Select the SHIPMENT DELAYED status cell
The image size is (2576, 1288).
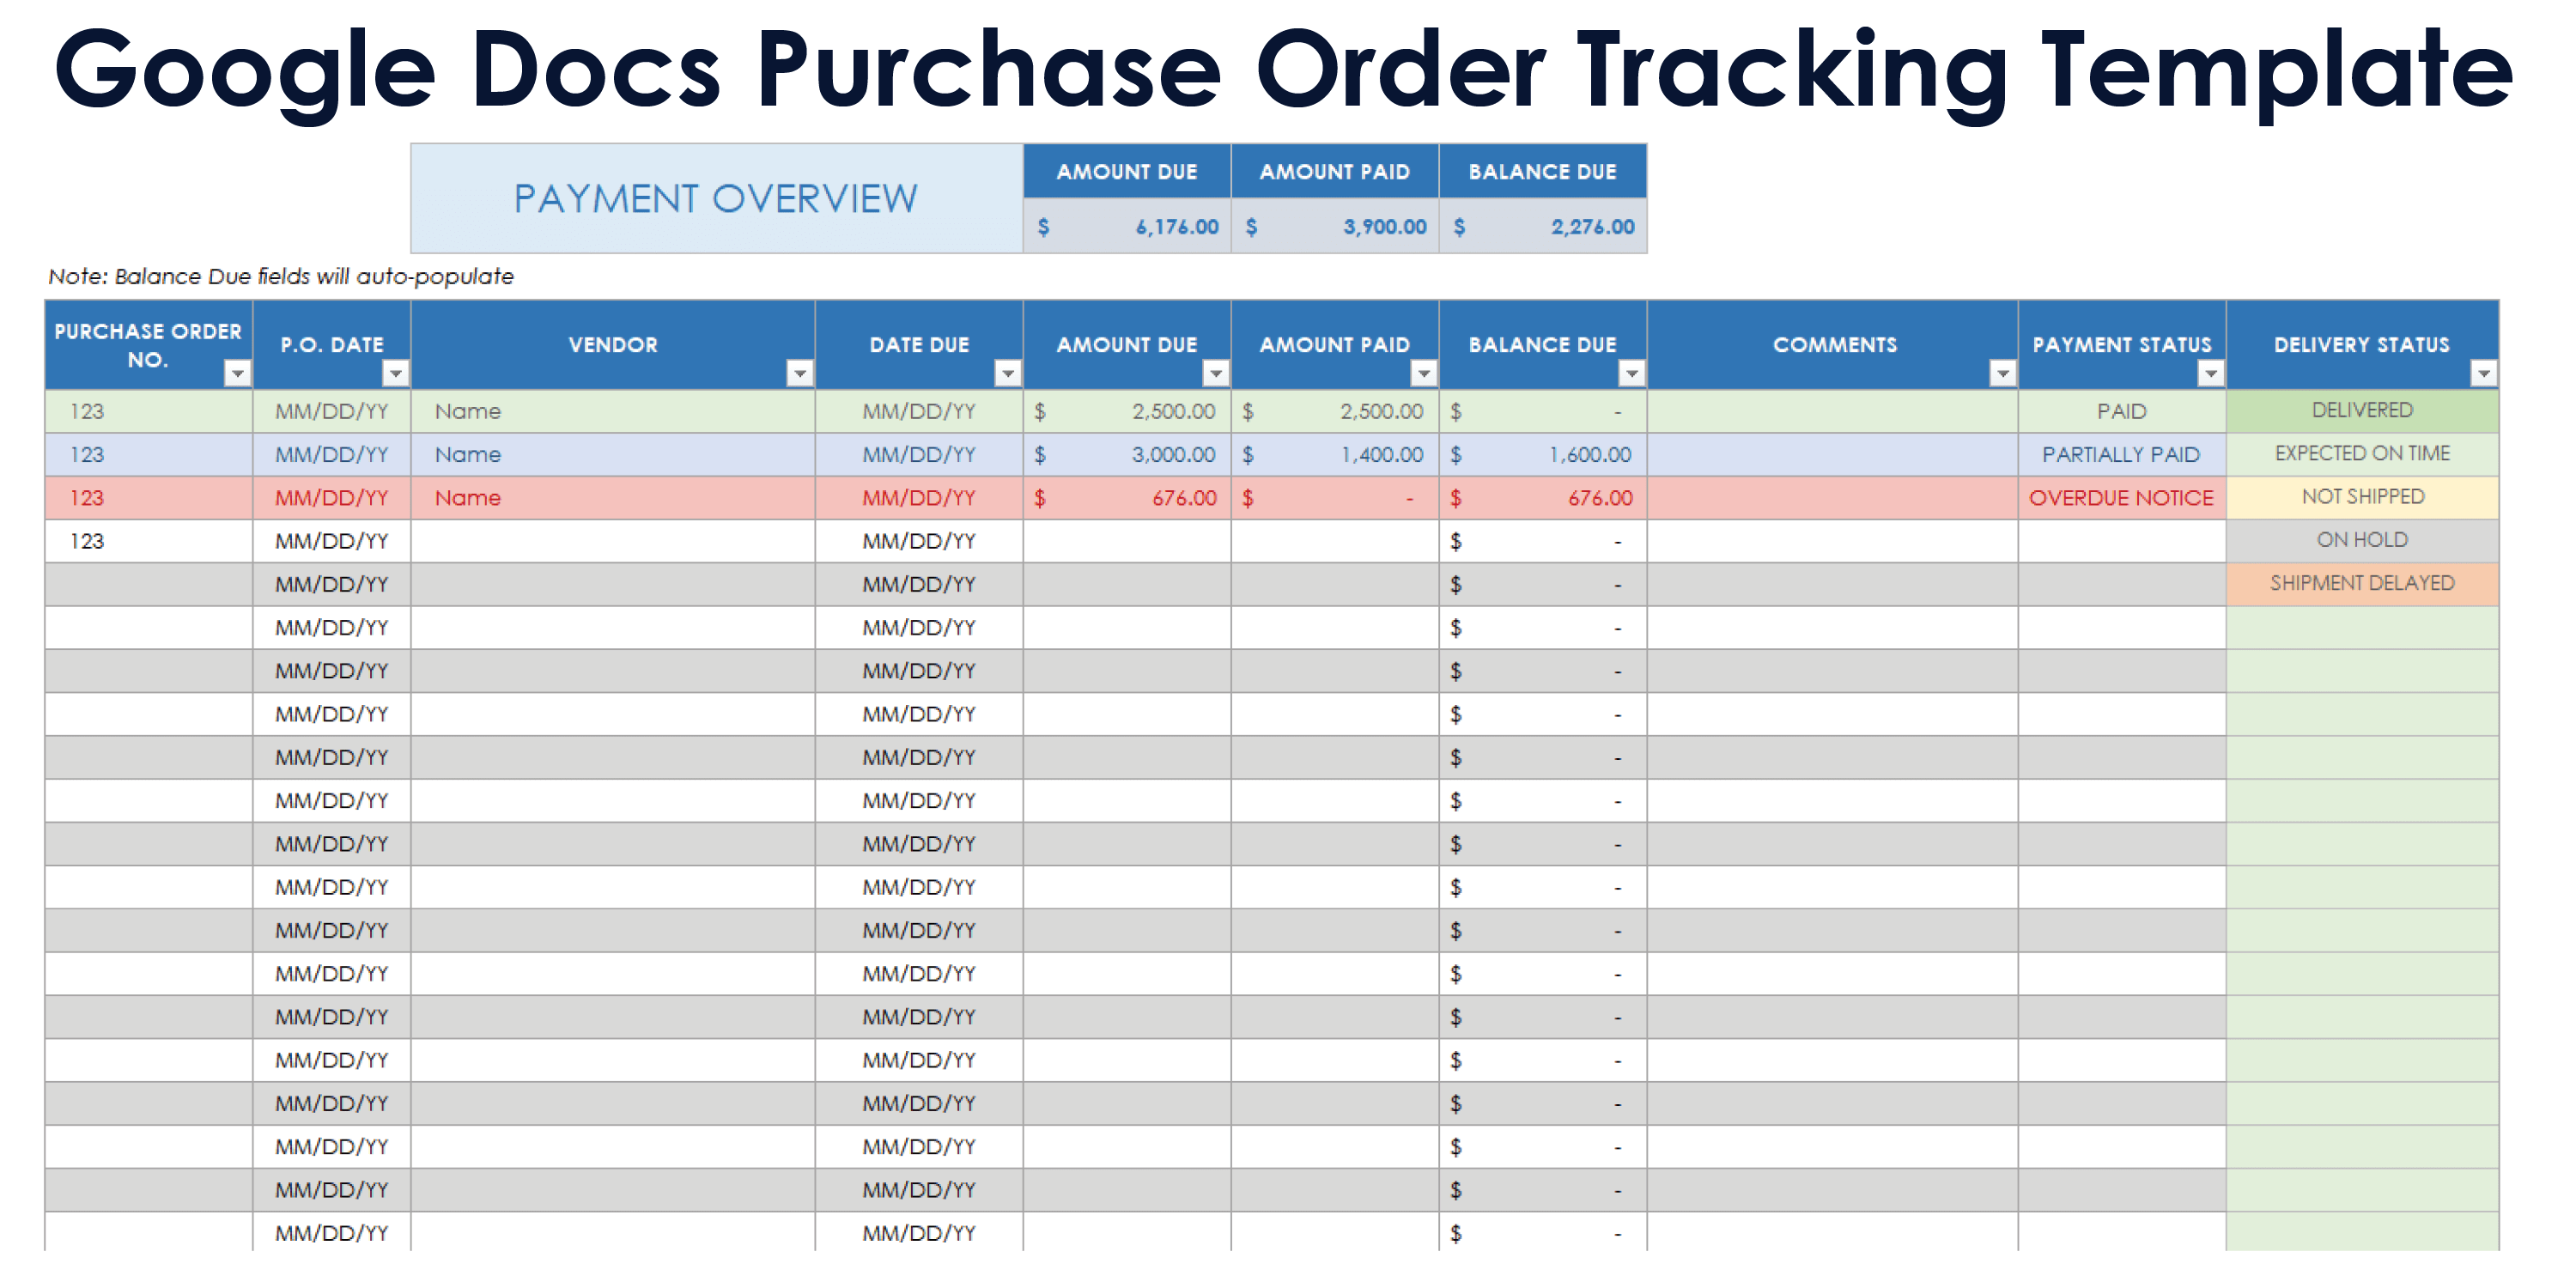point(2362,583)
